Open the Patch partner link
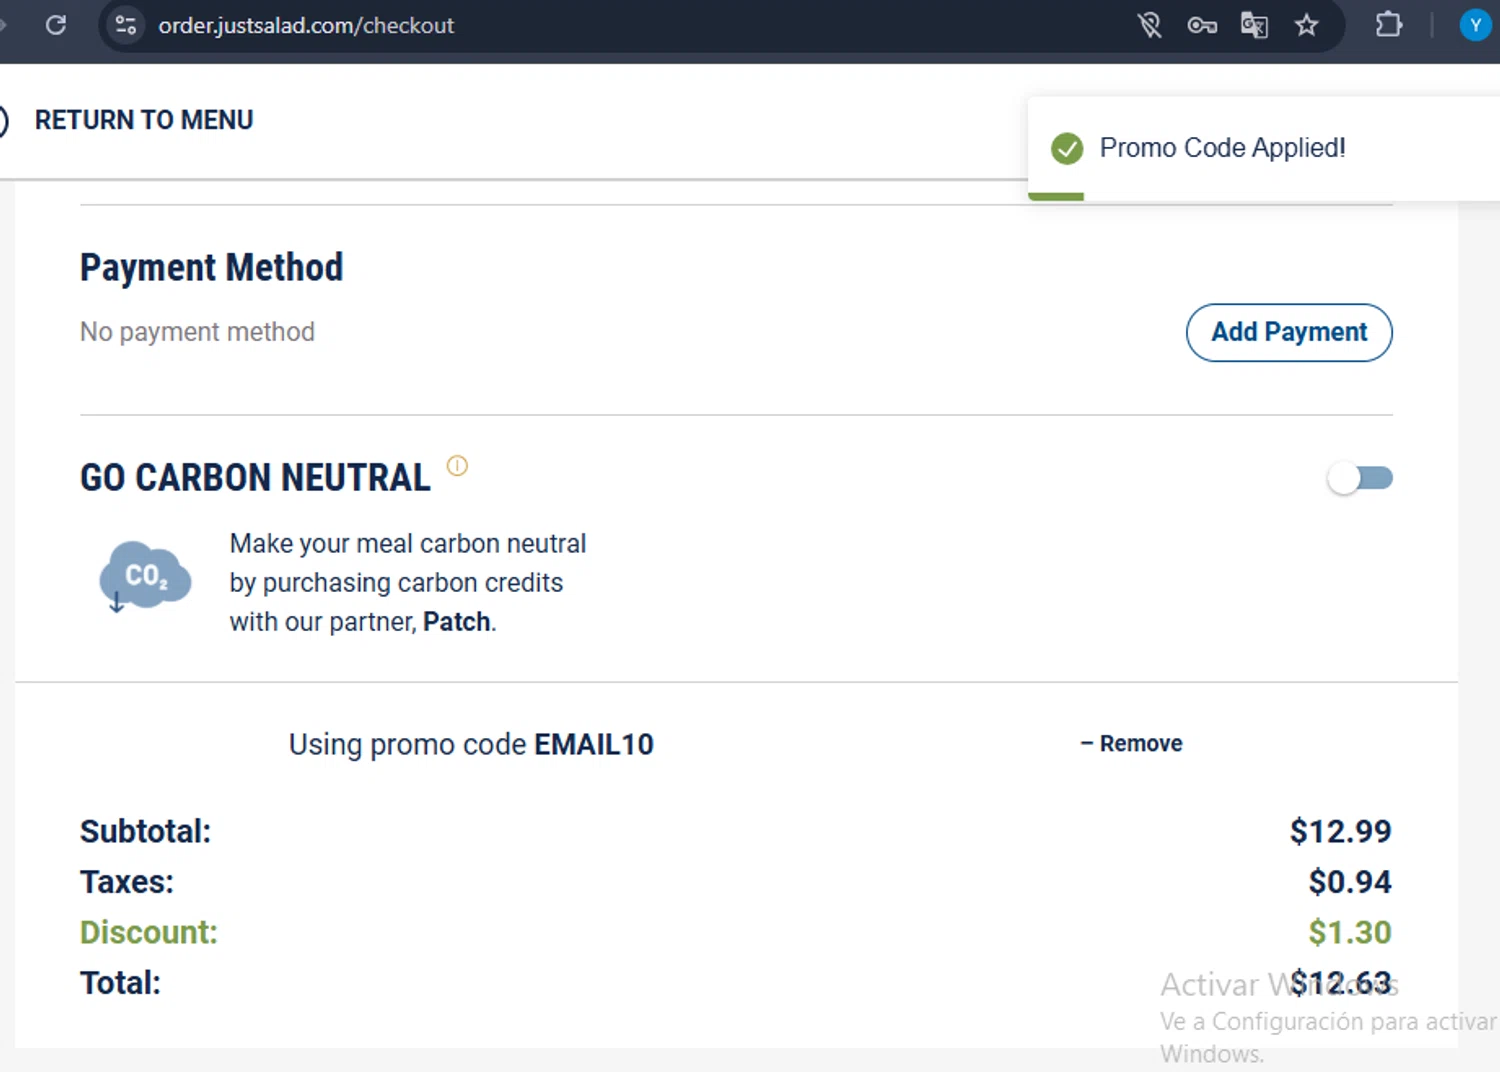 pyautogui.click(x=456, y=622)
